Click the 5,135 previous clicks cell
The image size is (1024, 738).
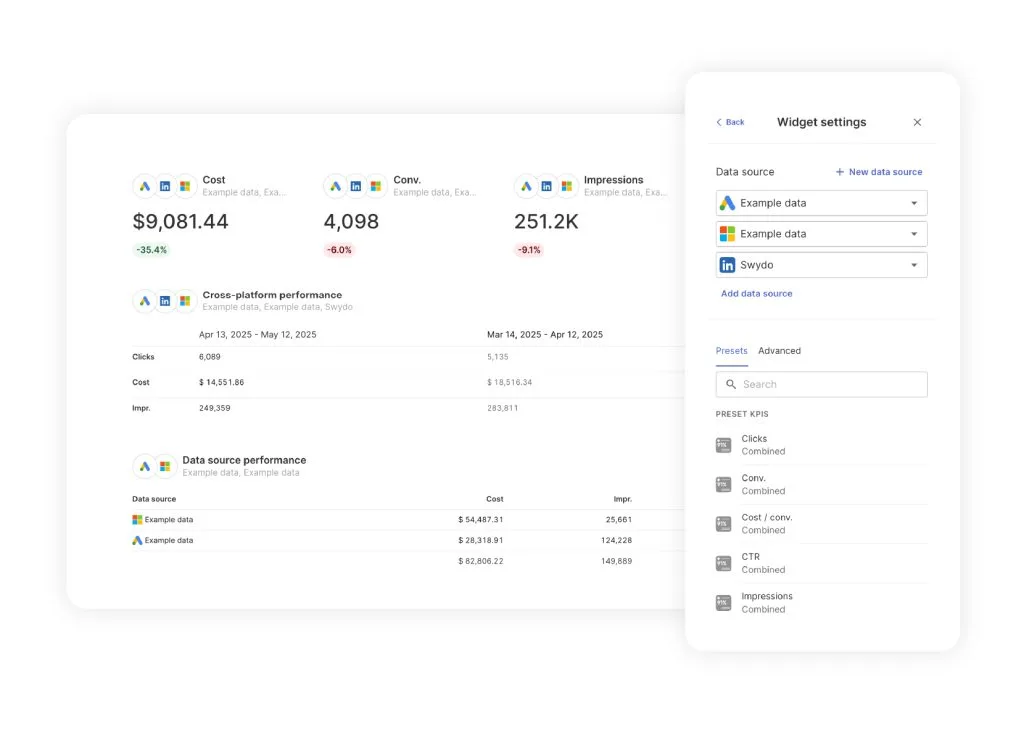click(498, 357)
